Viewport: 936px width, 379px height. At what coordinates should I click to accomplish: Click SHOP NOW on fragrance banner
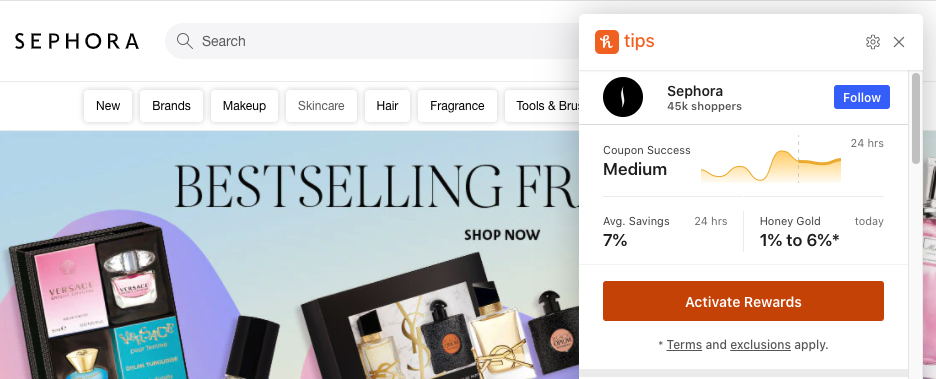(502, 235)
